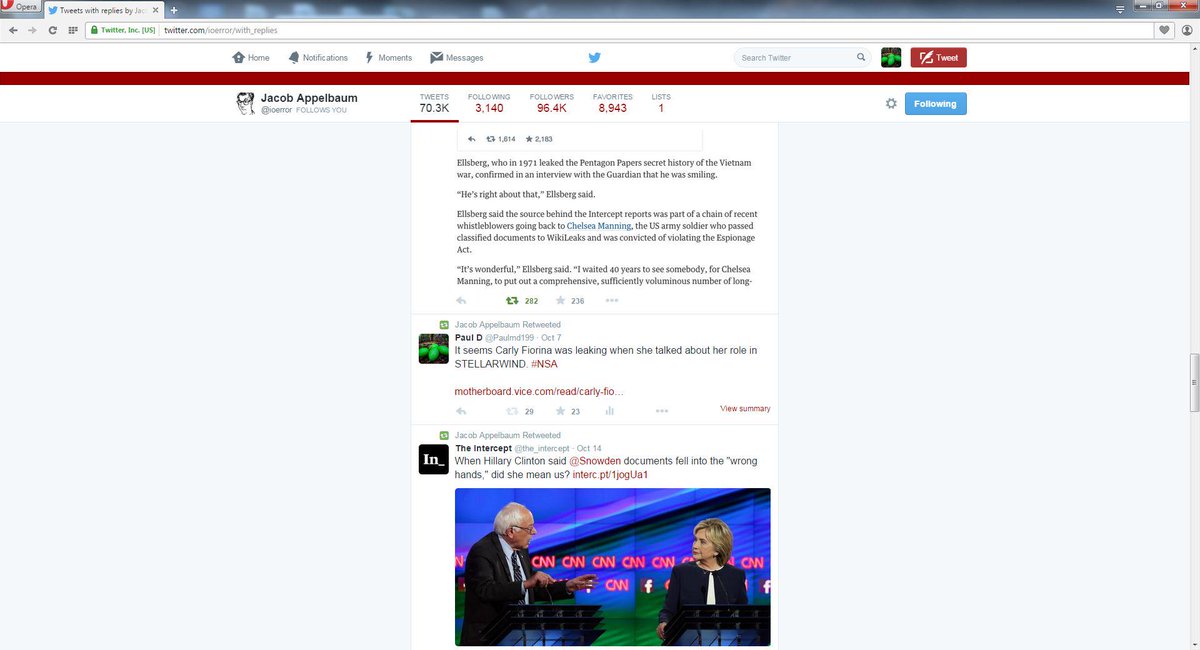The width and height of the screenshot is (1200, 650).
Task: Click The Intercept's avatar
Action: (x=433, y=459)
